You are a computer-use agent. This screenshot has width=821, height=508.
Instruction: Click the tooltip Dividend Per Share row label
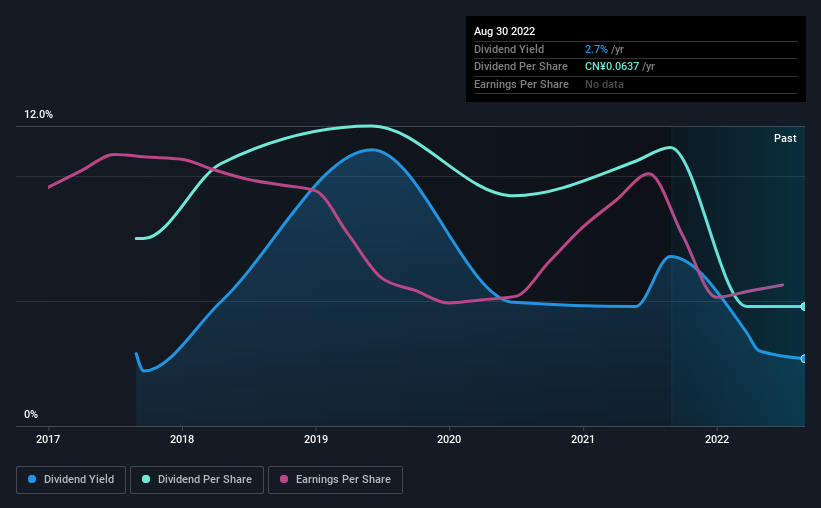point(521,67)
